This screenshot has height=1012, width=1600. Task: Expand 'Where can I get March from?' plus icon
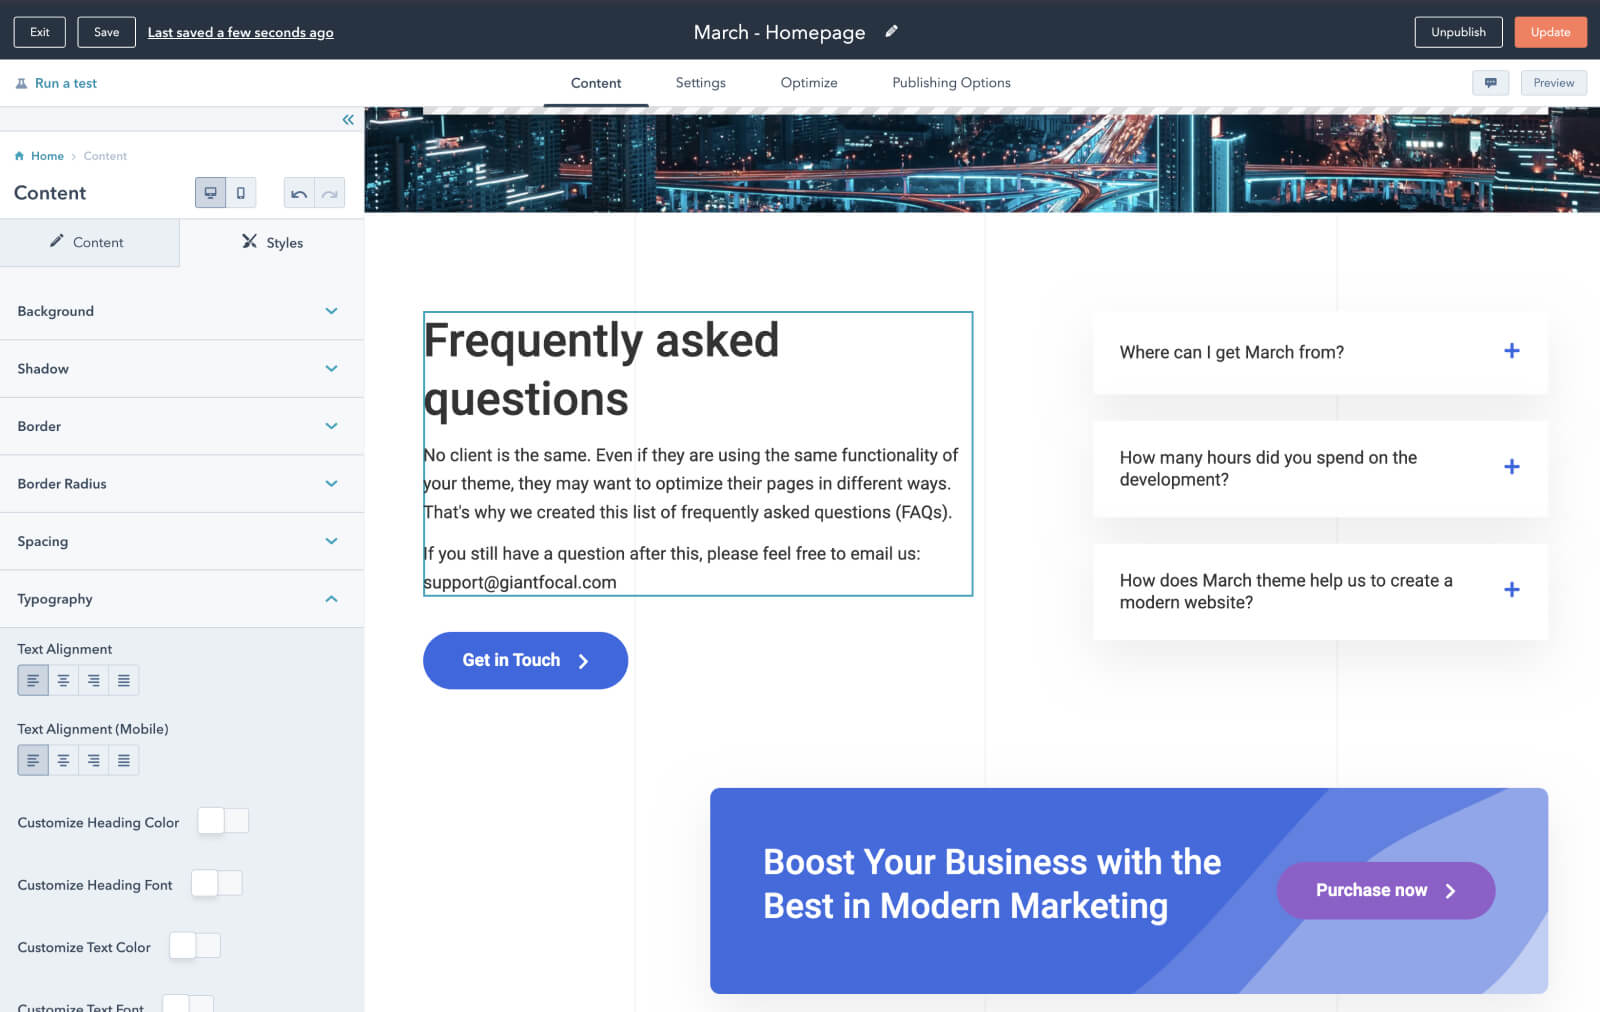1511,351
